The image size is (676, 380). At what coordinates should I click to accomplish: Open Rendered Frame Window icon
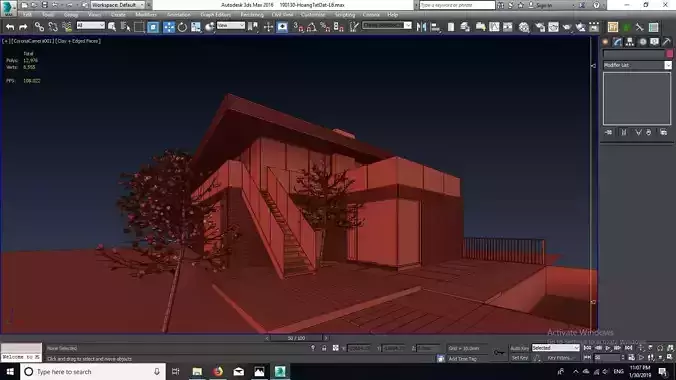pos(554,27)
